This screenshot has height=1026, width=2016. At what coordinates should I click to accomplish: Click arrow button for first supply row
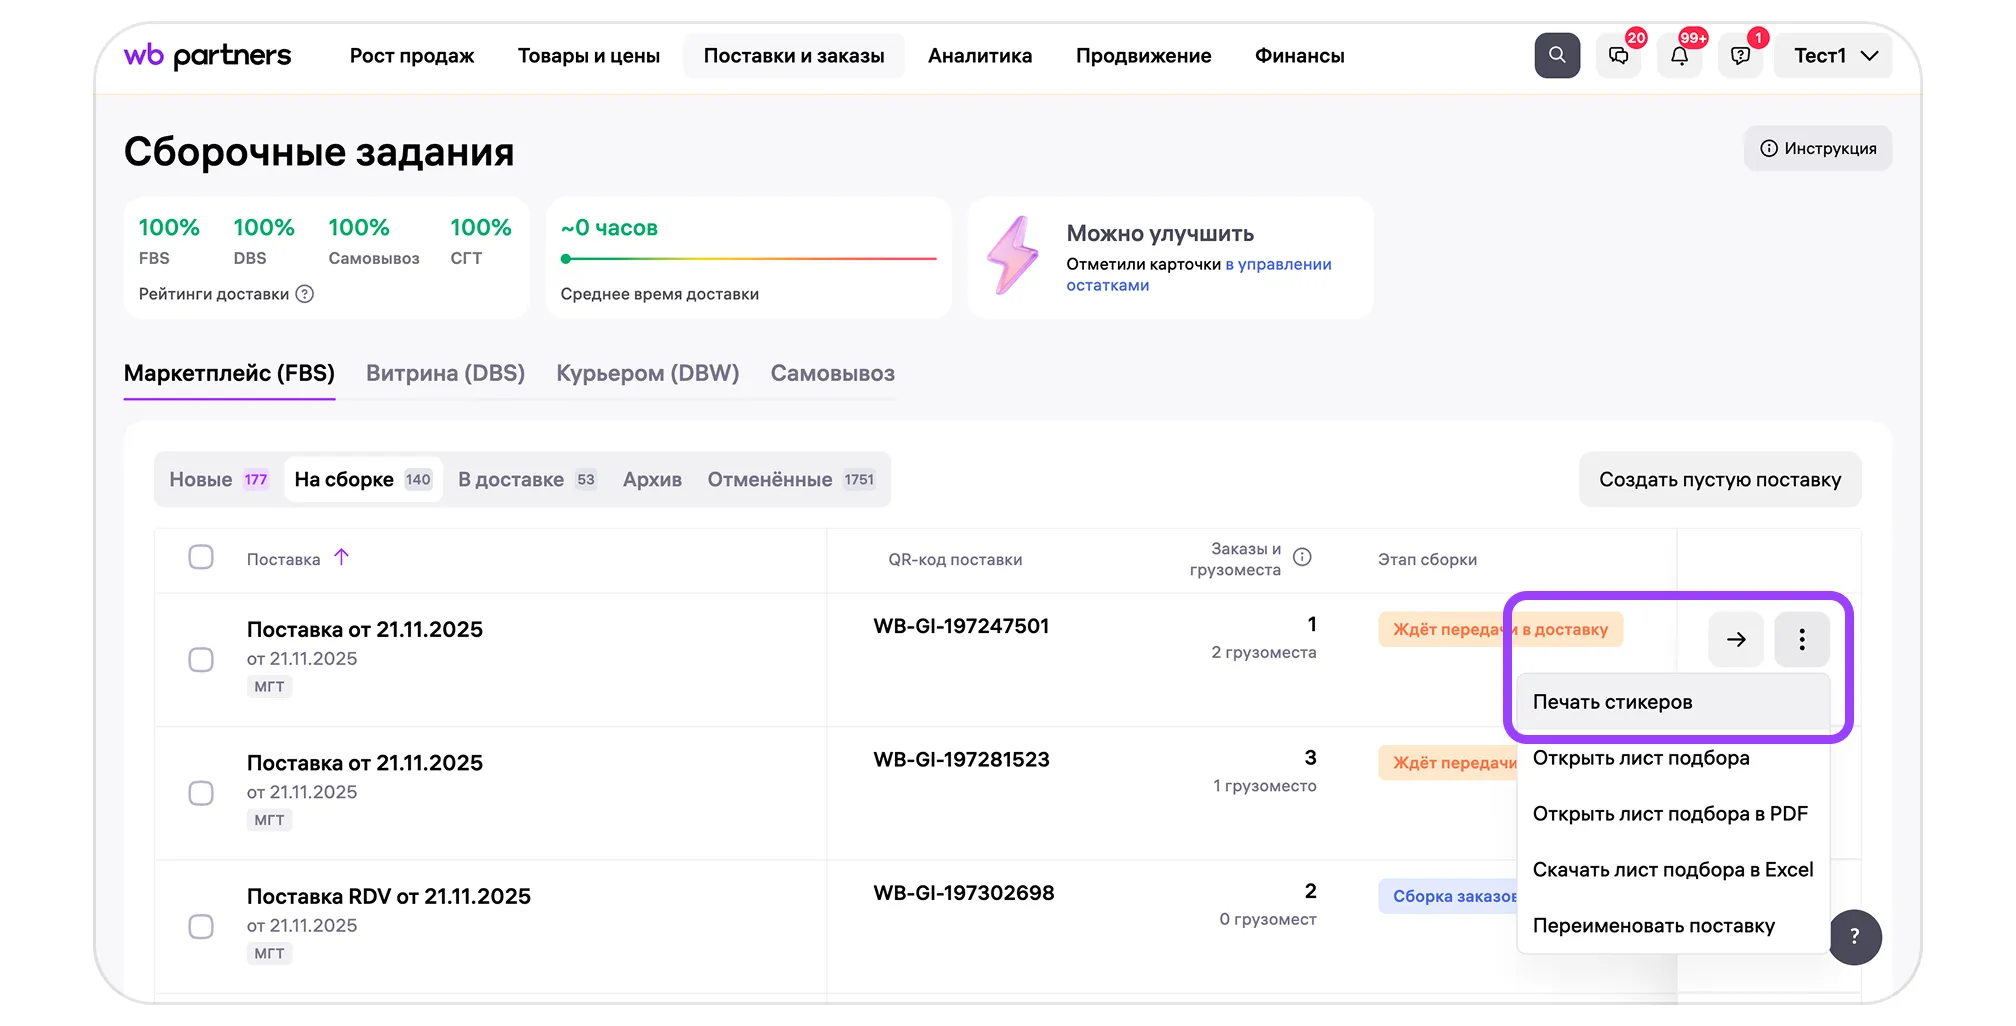pos(1735,640)
